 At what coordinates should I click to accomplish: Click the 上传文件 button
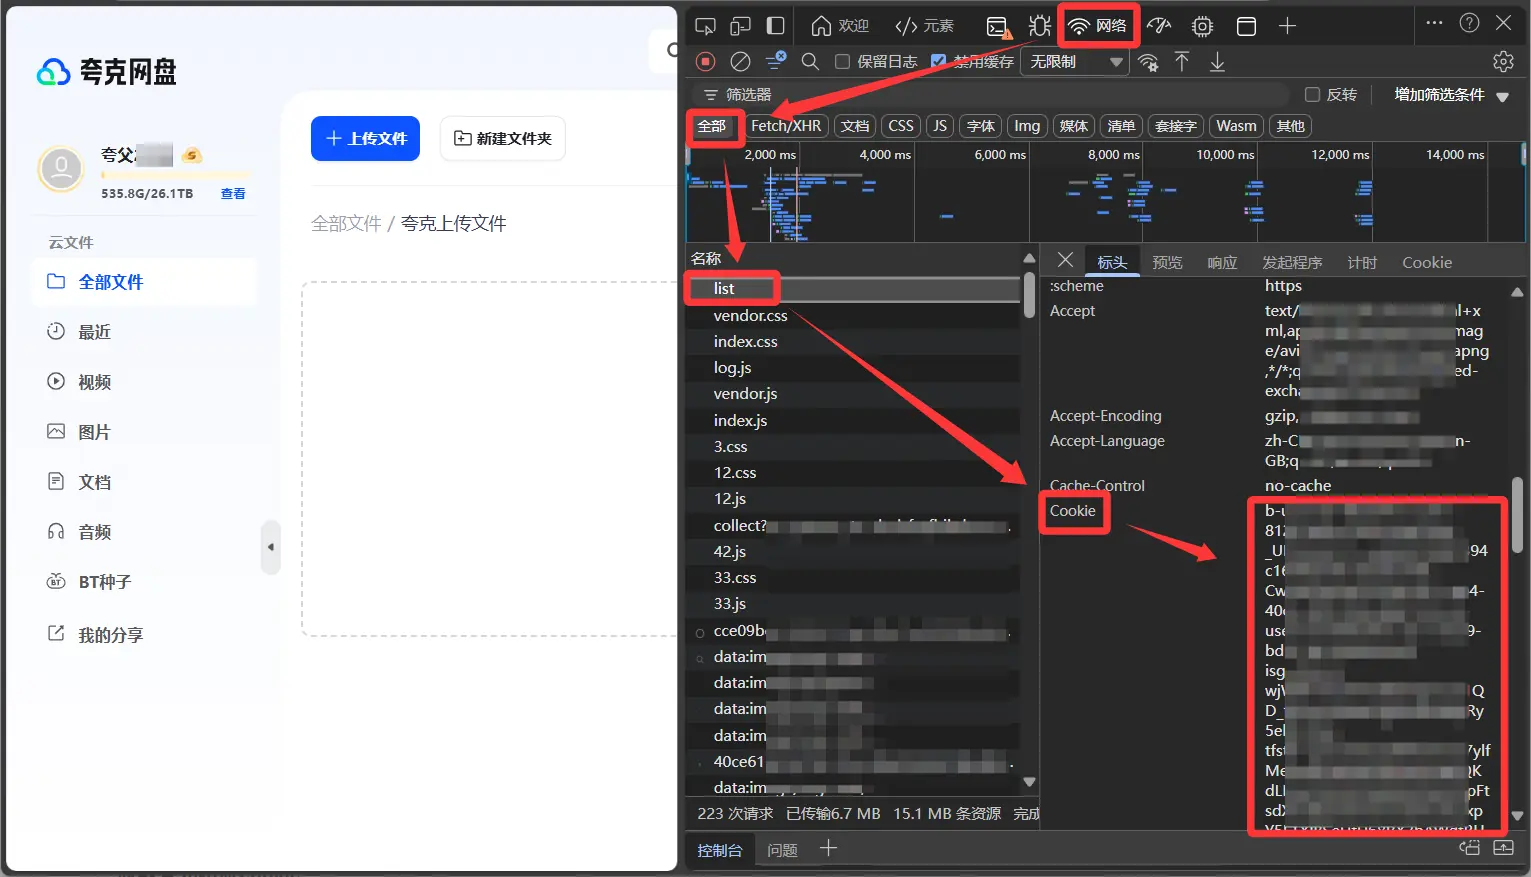point(365,138)
